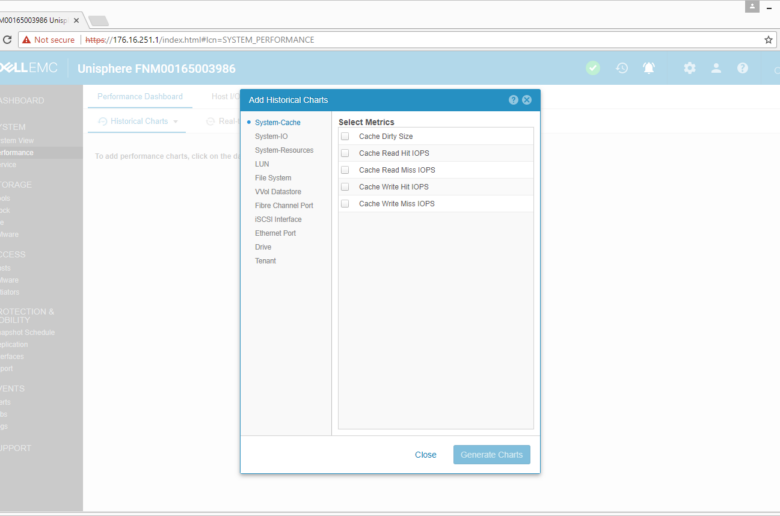The width and height of the screenshot is (780, 516).
Task: Open Snapshot Schedule in the sidebar
Action: 27,332
